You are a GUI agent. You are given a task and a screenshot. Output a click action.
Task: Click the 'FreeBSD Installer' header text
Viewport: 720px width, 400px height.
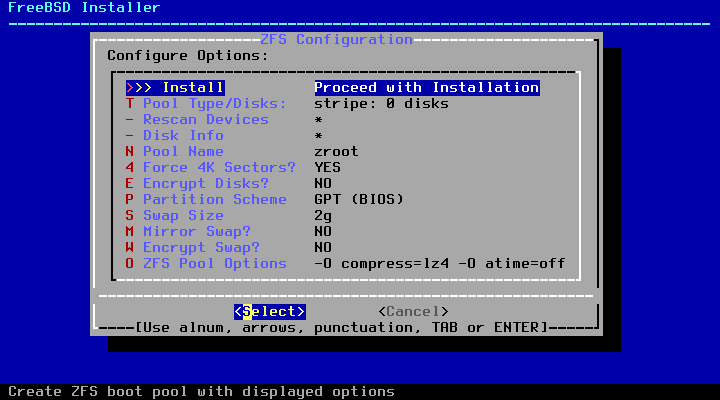point(84,7)
